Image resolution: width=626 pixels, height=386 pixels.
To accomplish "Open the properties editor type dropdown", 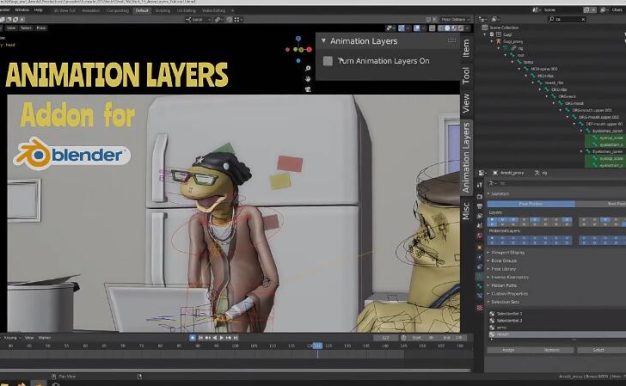I will coord(482,173).
